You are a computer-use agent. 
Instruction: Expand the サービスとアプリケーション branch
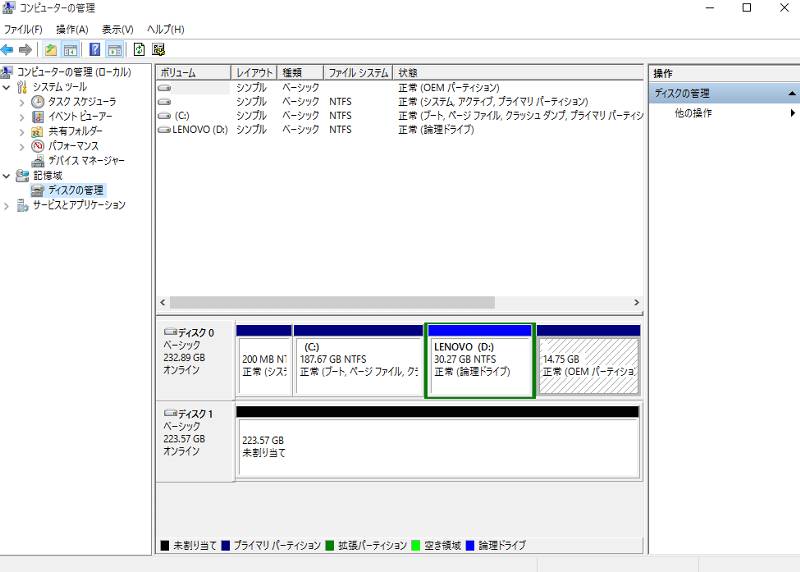(x=6, y=206)
